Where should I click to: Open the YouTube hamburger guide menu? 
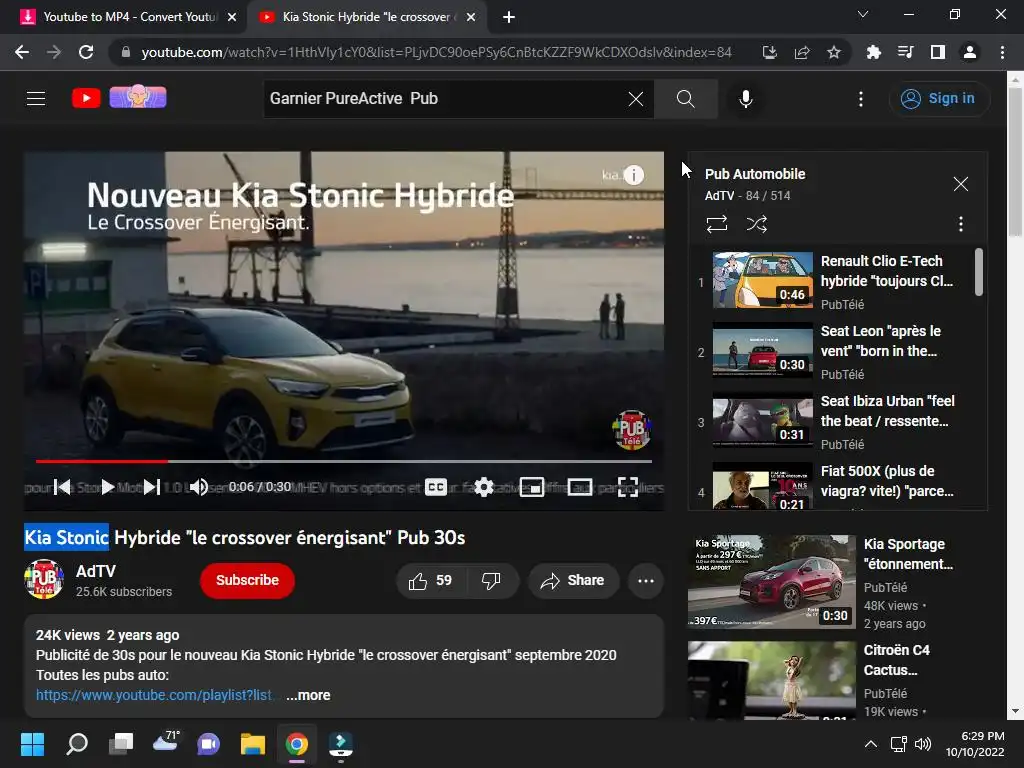[x=36, y=99]
